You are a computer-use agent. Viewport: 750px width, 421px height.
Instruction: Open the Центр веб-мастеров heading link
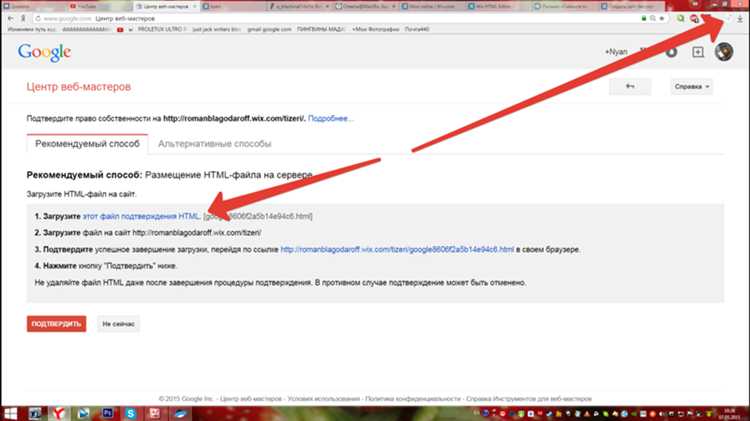point(78,87)
